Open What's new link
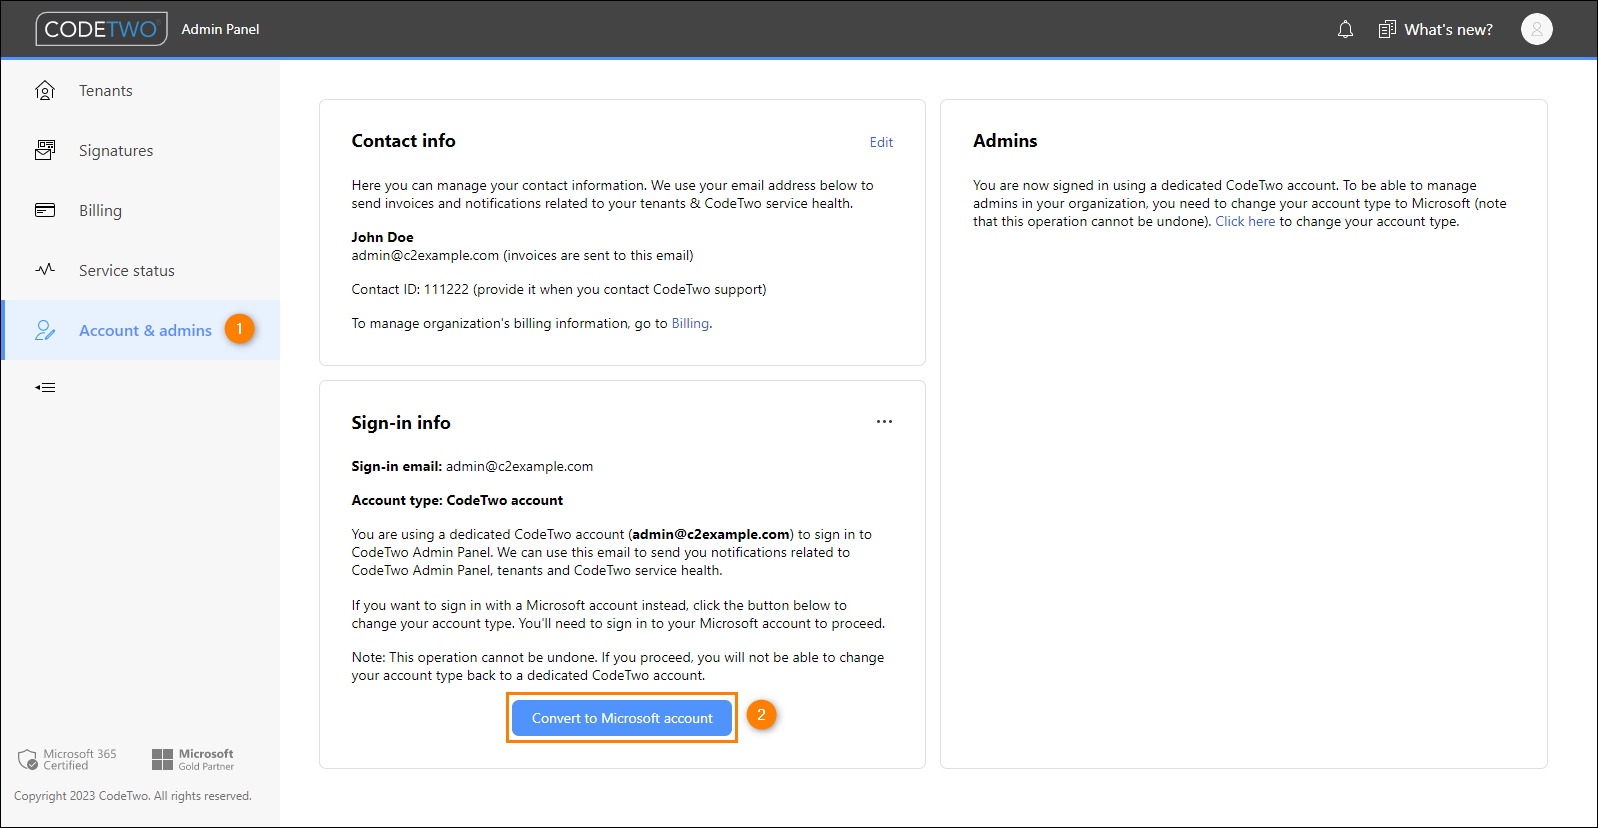The height and width of the screenshot is (828, 1598). pyautogui.click(x=1448, y=30)
